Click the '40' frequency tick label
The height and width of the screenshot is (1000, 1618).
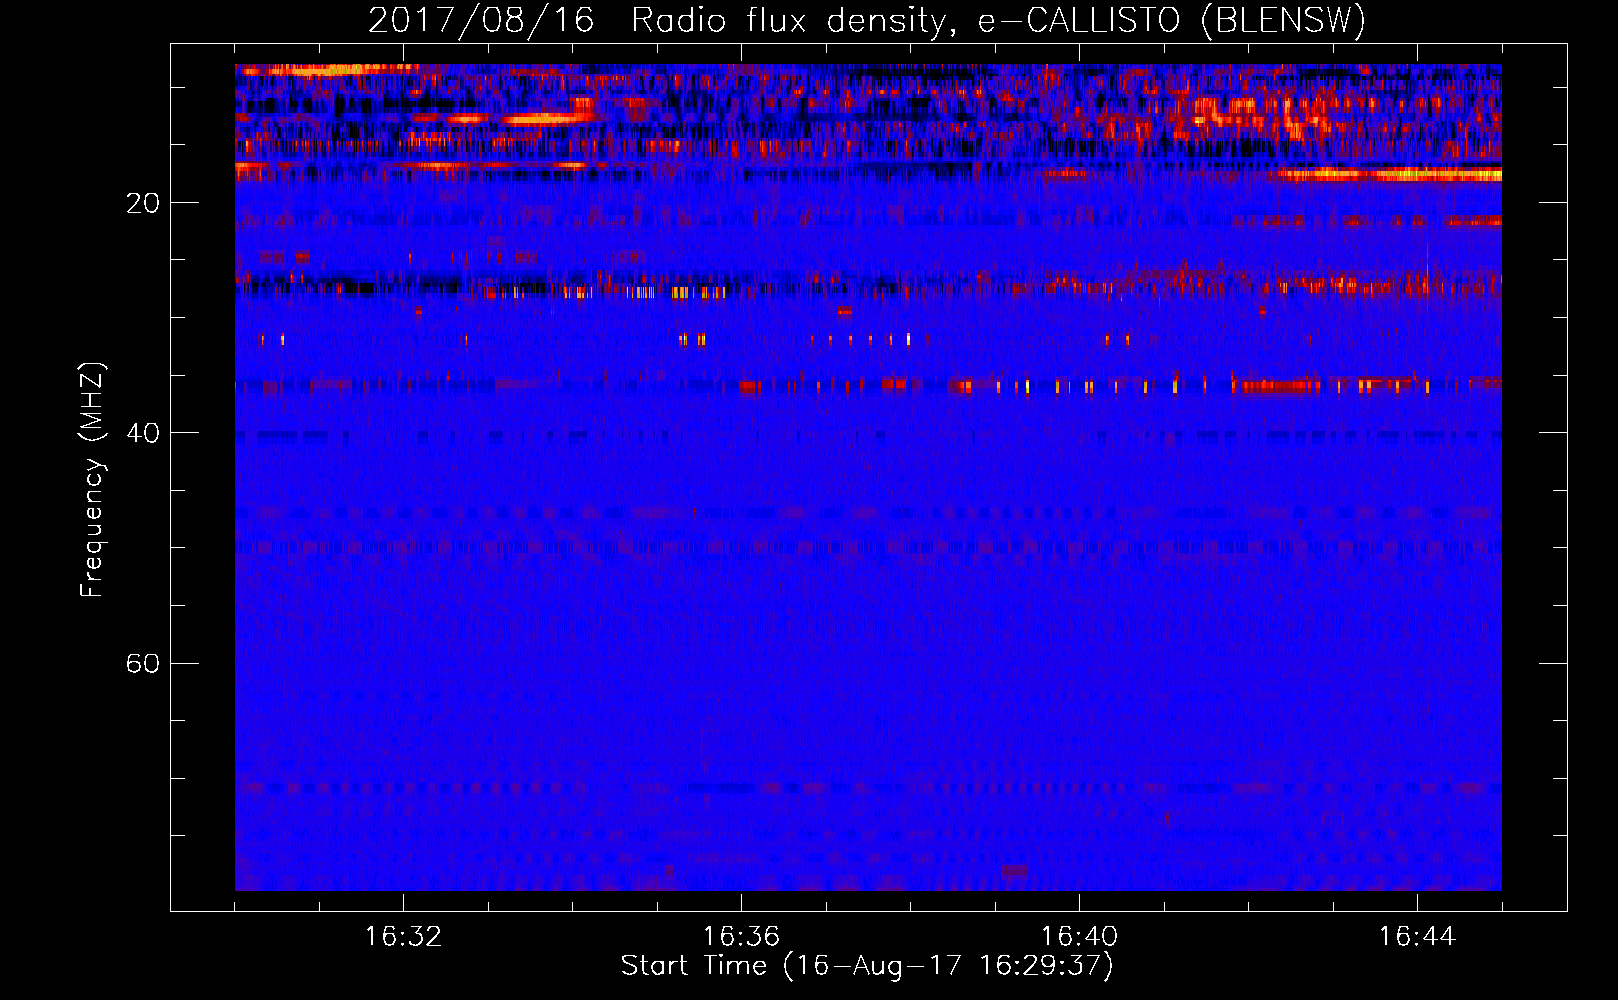tap(143, 433)
